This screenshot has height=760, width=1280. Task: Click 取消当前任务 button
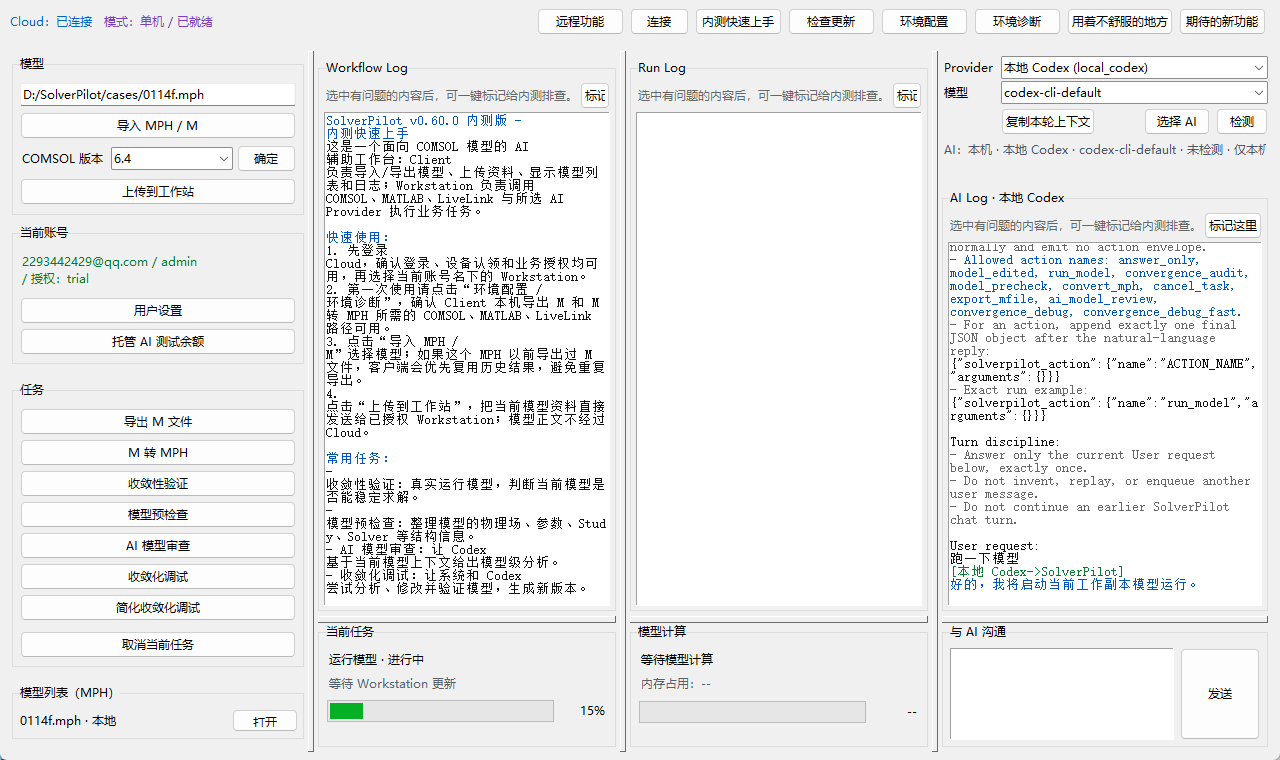(x=158, y=645)
